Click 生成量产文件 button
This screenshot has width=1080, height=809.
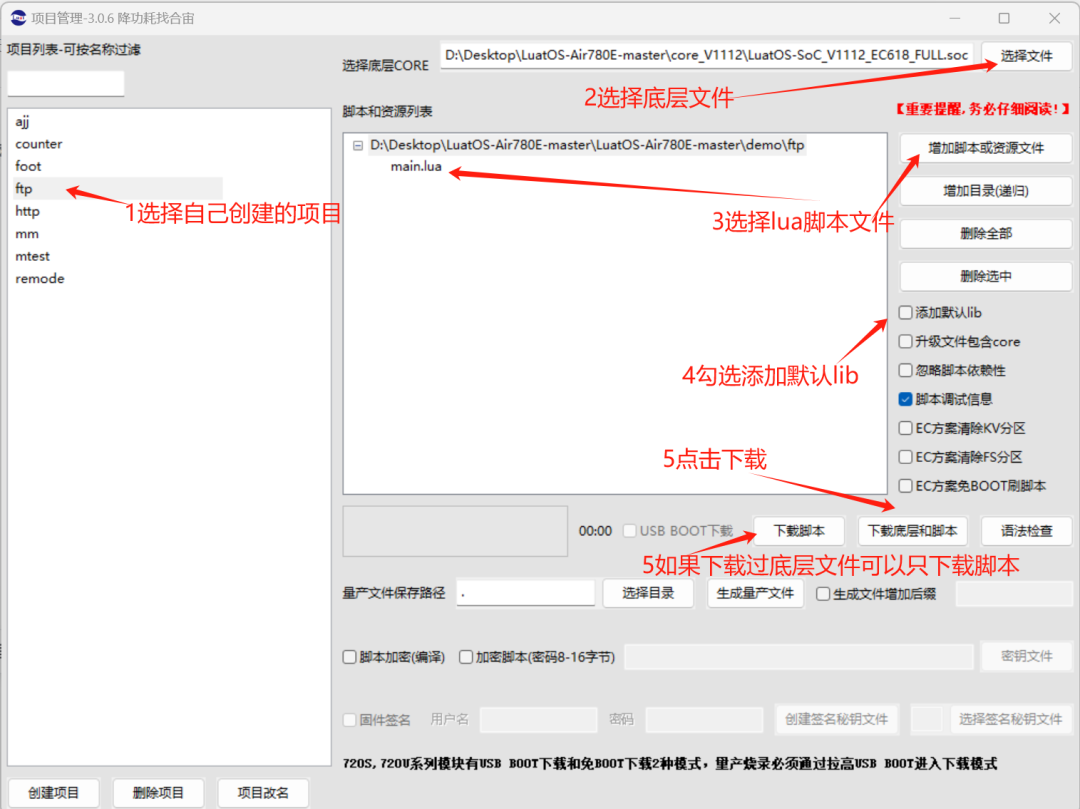click(756, 593)
